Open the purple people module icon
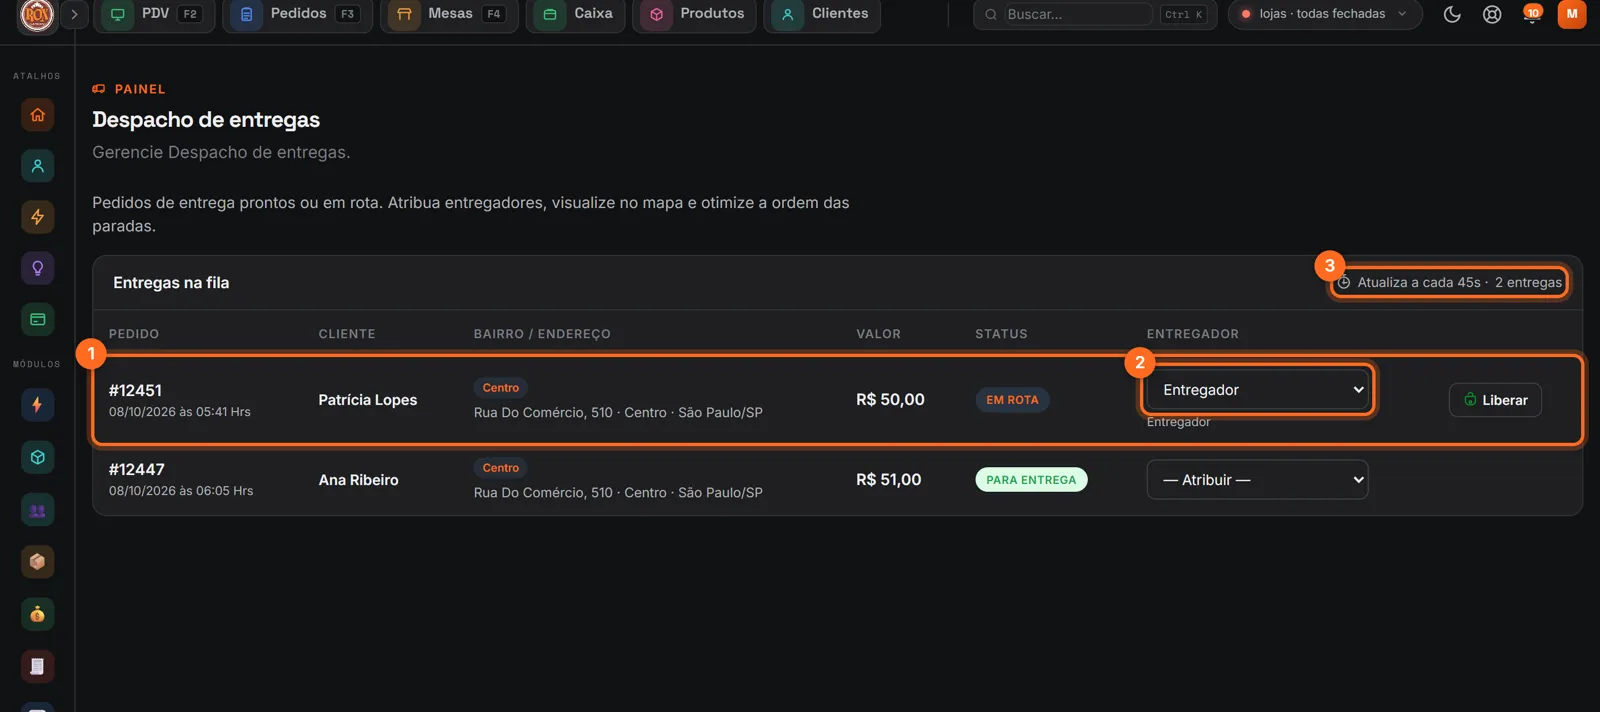The width and height of the screenshot is (1600, 712). 37,510
